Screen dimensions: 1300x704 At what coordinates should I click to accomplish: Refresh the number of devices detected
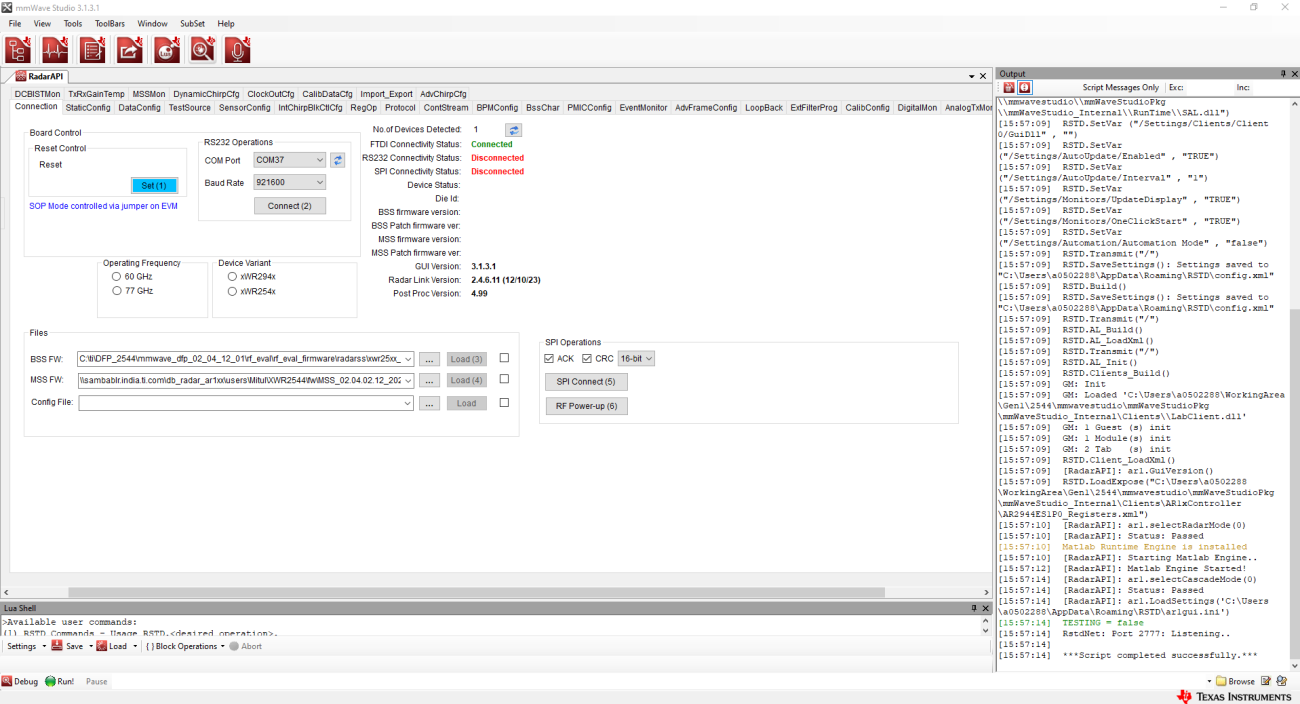[x=513, y=130]
